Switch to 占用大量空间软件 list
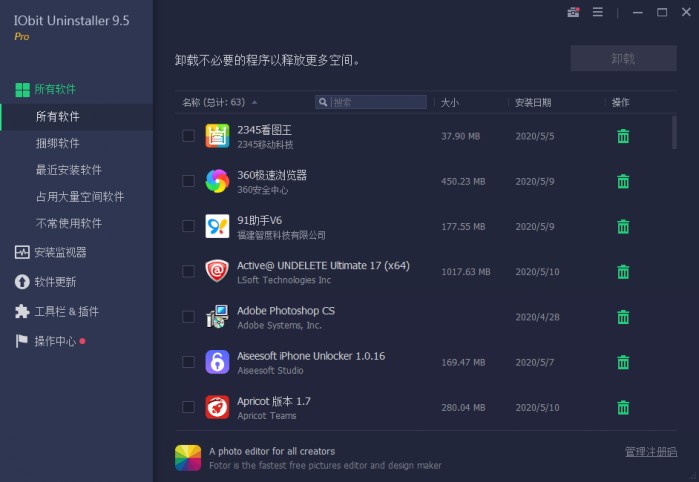The image size is (699, 482). coord(80,197)
